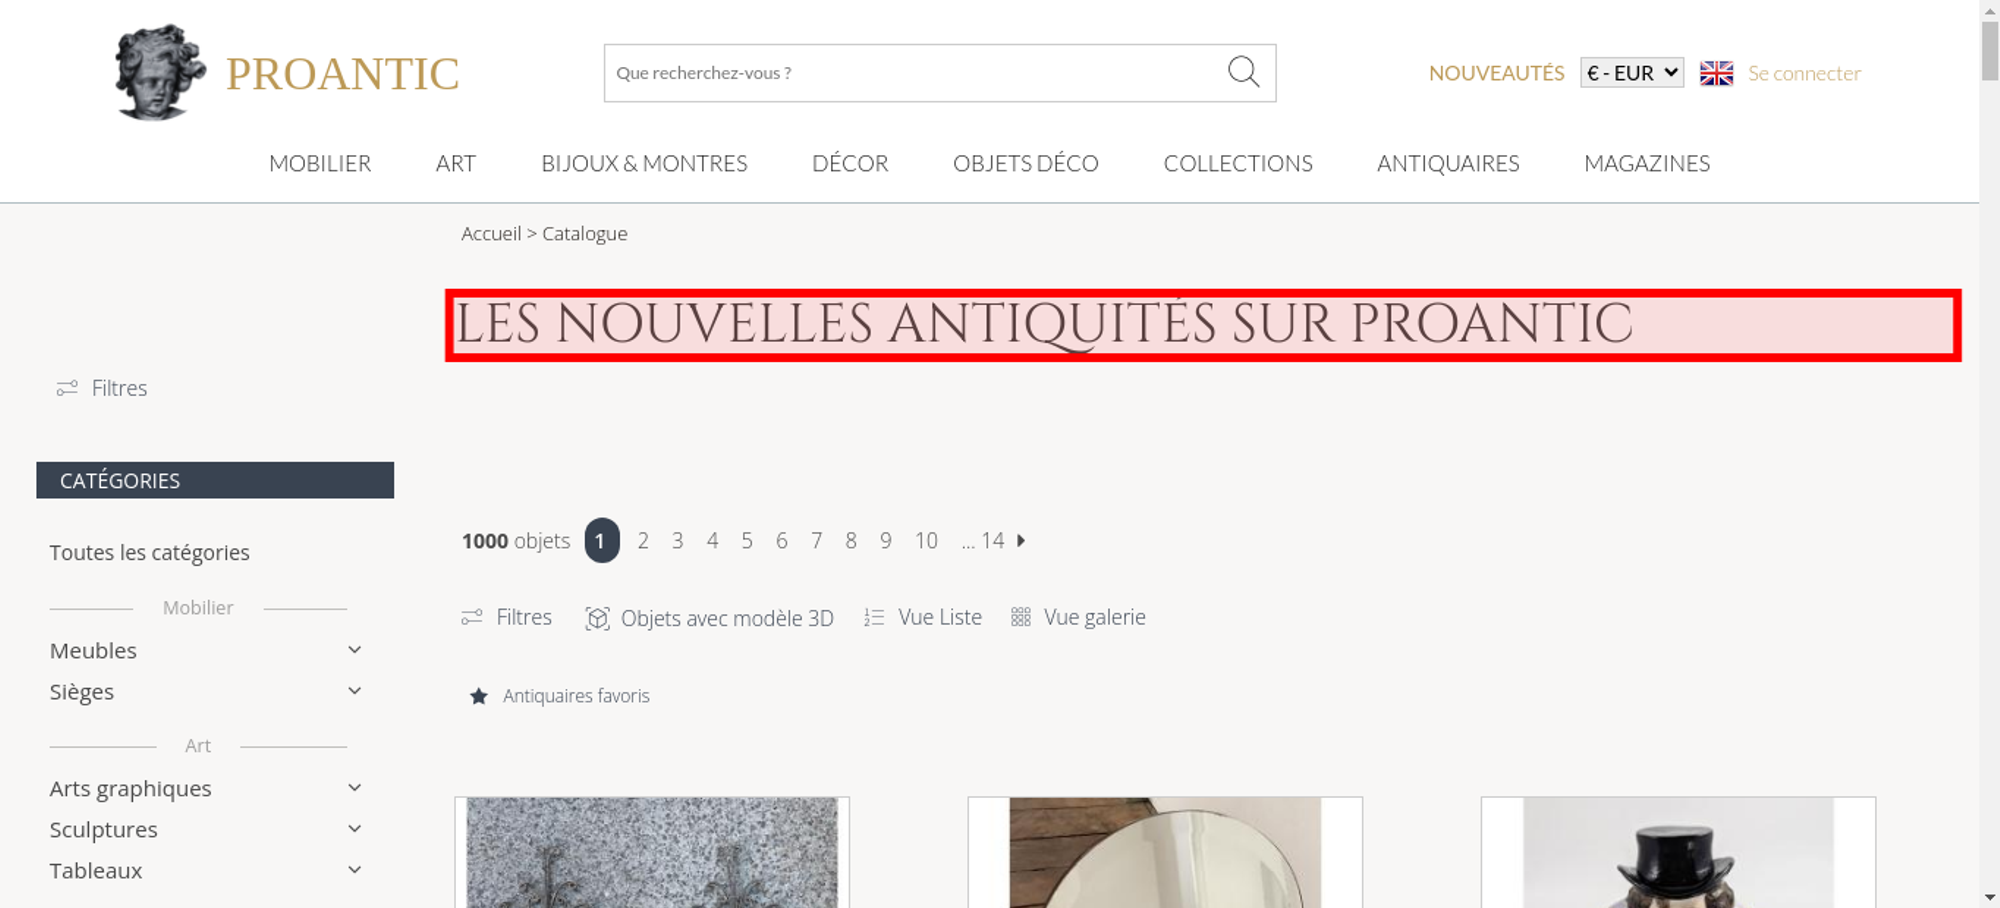The image size is (2000, 908).
Task: Click the search magnifier icon
Action: pos(1243,71)
